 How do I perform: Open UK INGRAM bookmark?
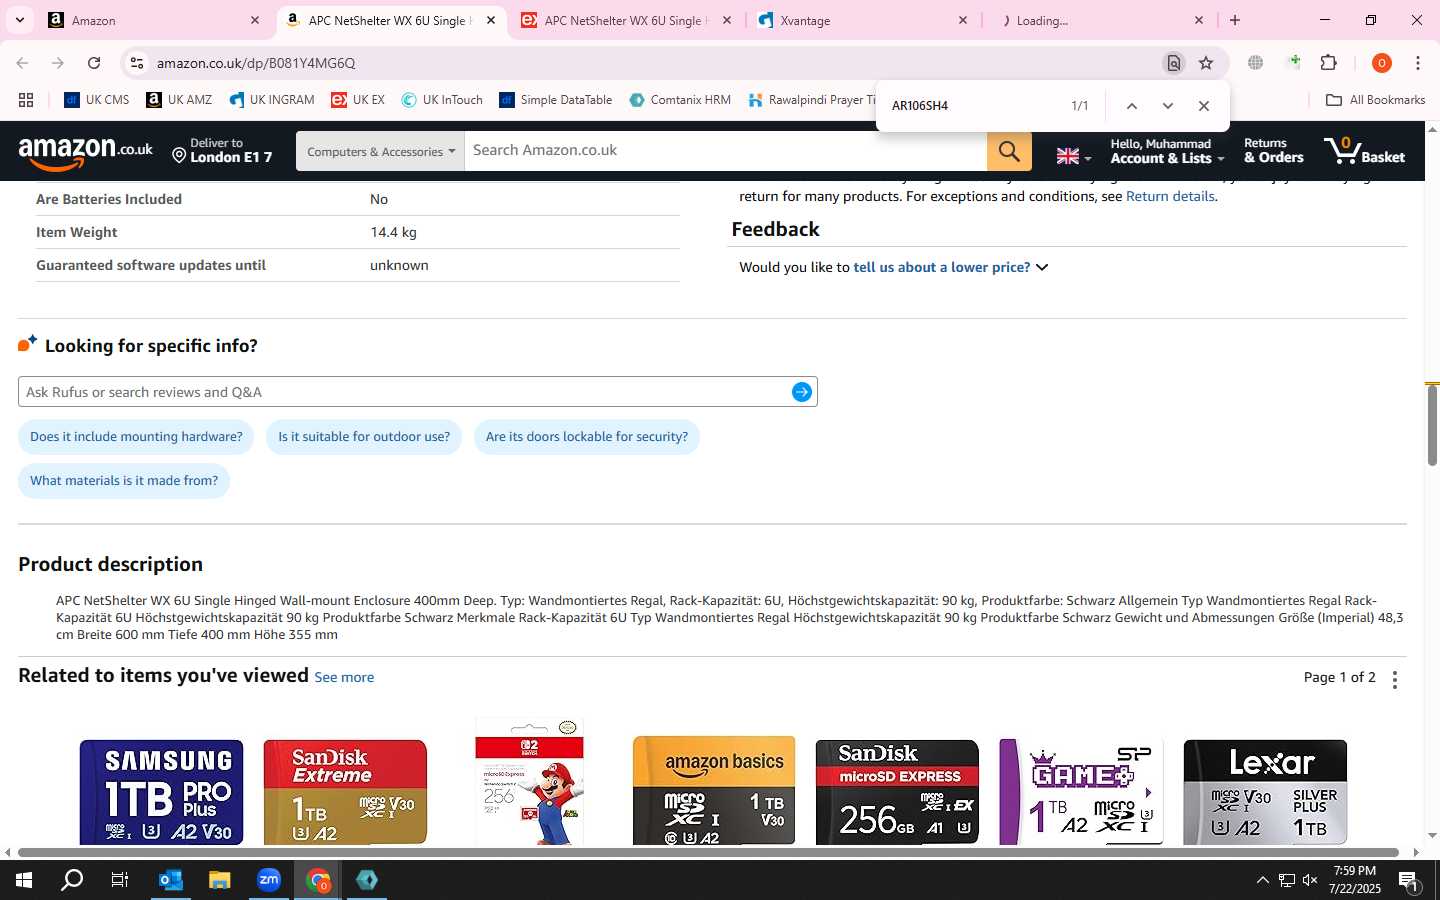[x=272, y=100]
